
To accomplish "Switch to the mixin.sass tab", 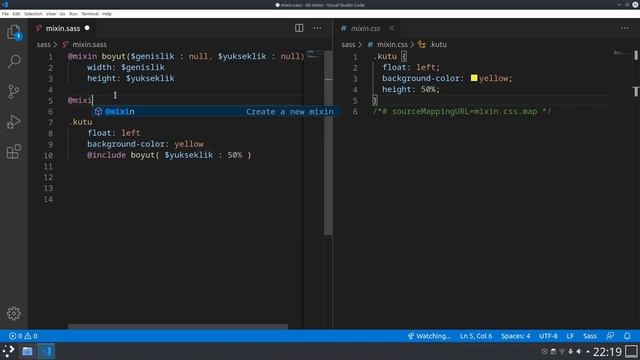I will (62, 28).
